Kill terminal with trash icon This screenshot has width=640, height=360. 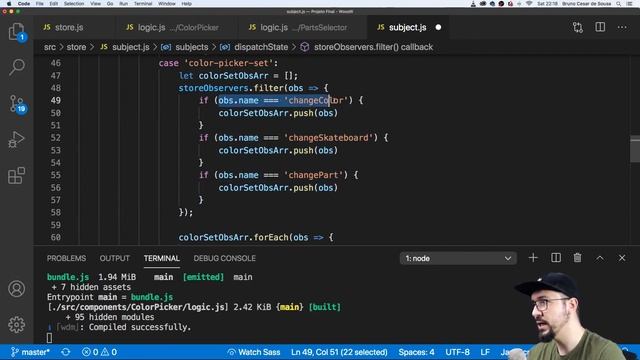click(577, 258)
